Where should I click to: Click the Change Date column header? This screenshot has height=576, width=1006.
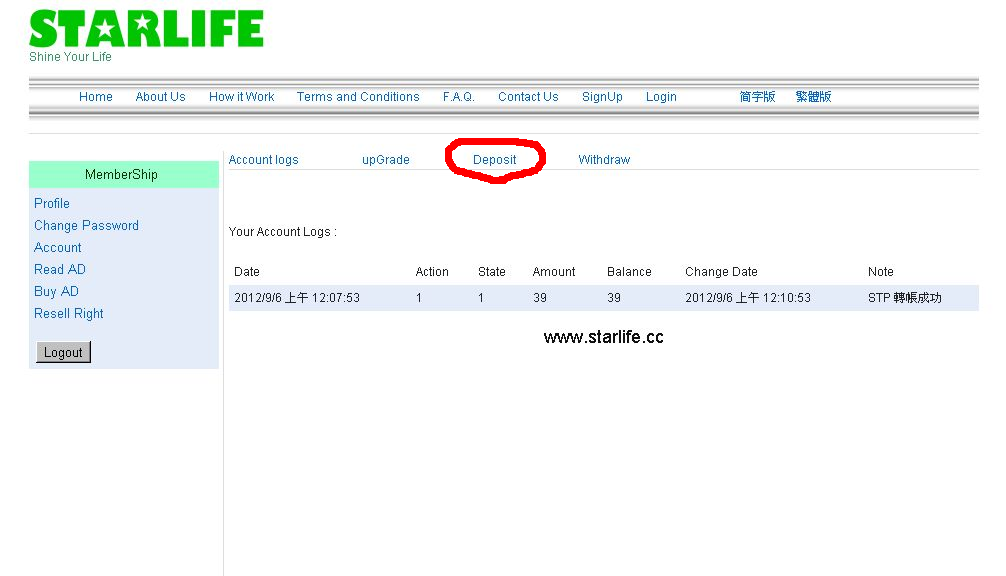[721, 272]
